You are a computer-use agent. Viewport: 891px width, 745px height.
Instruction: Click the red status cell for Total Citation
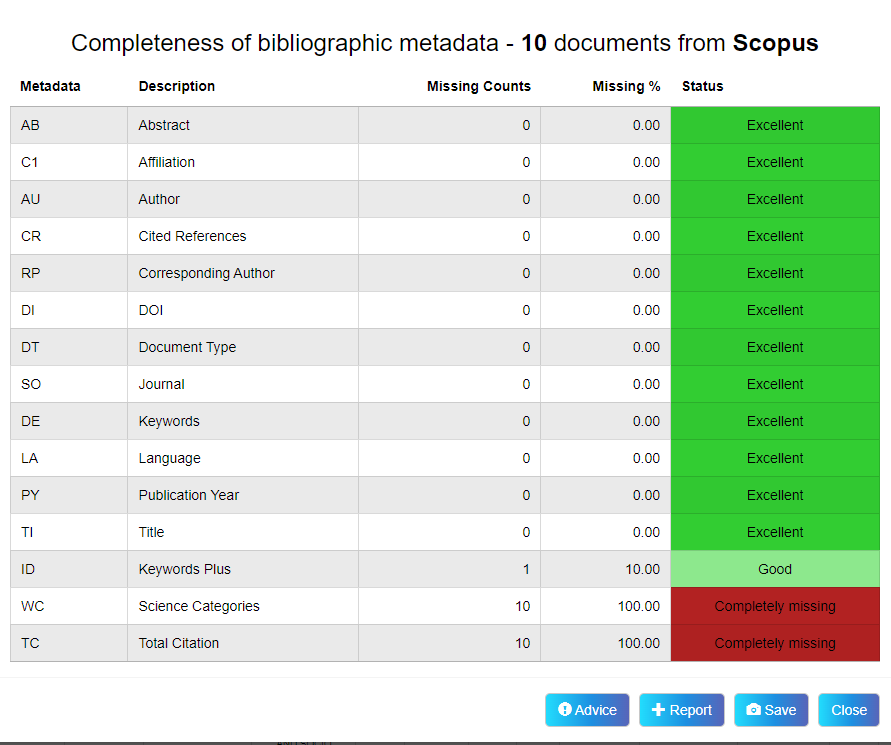(x=775, y=643)
